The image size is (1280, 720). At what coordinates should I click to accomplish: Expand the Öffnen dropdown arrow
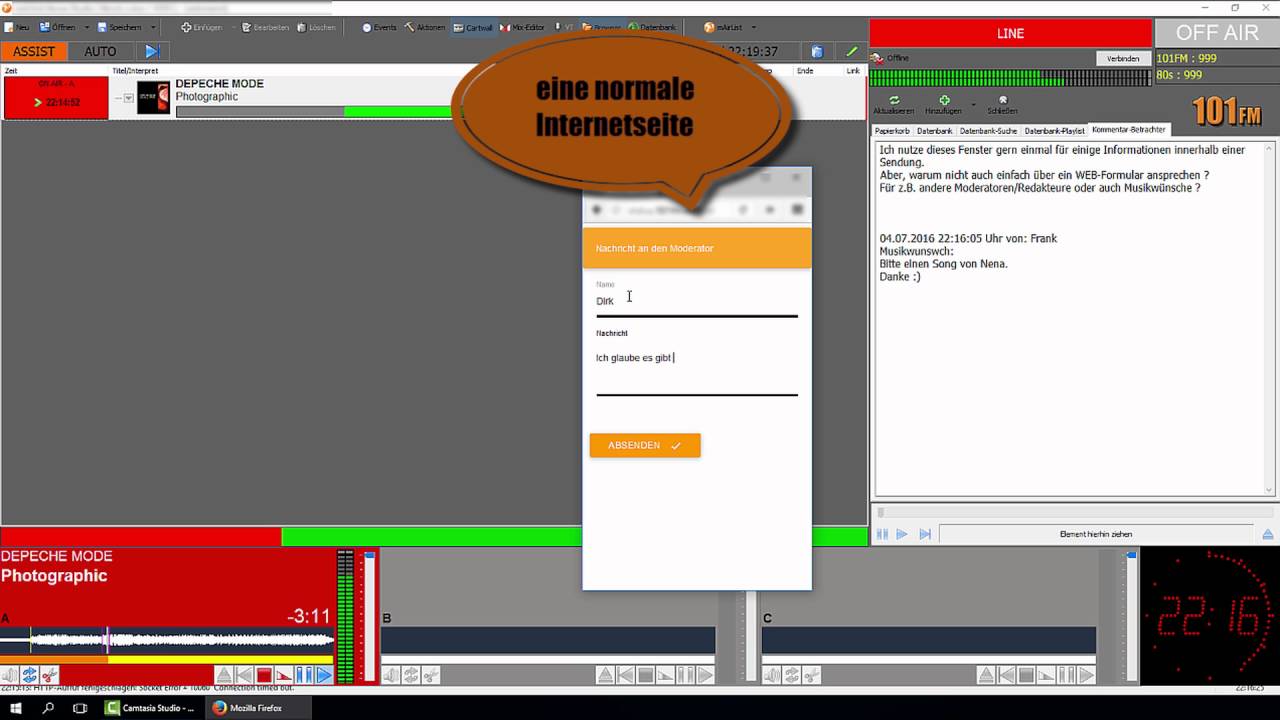pyautogui.click(x=86, y=27)
